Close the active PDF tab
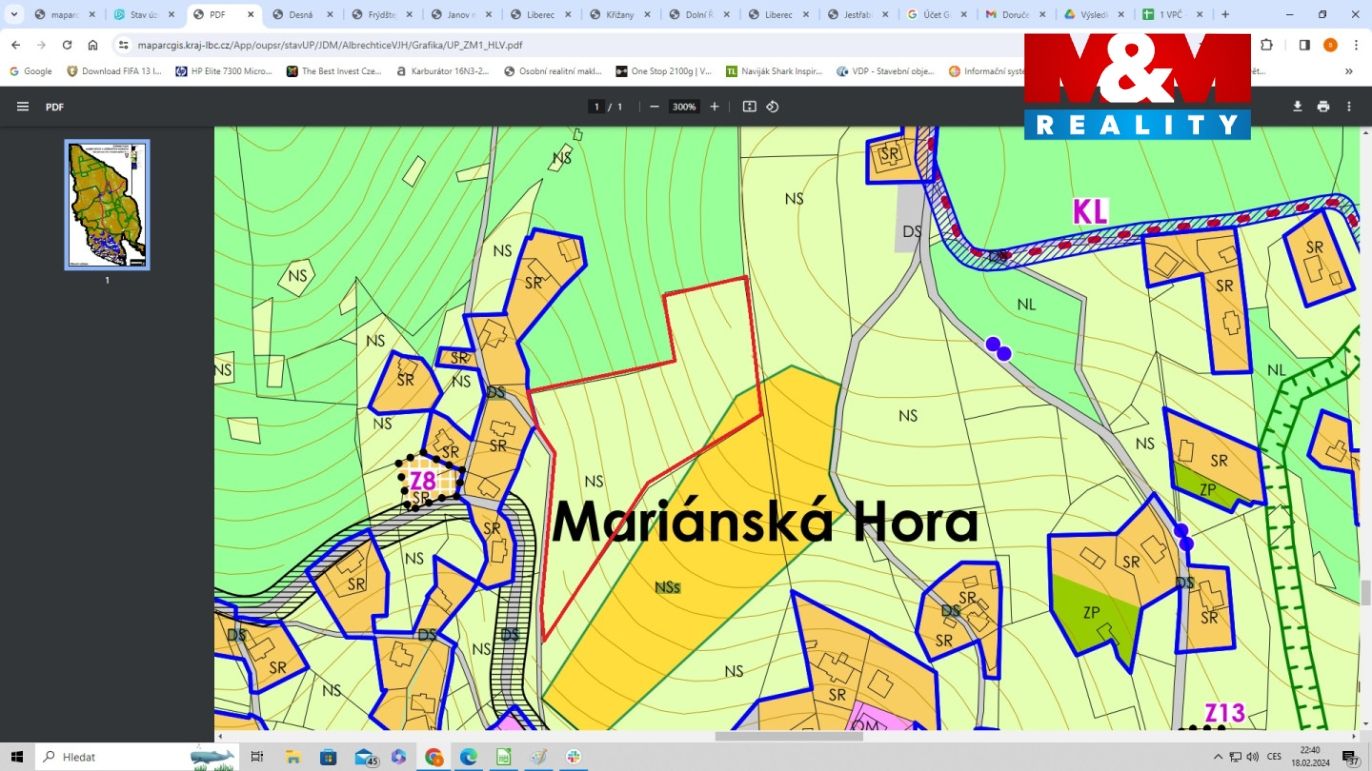Image resolution: width=1372 pixels, height=771 pixels. [x=251, y=15]
